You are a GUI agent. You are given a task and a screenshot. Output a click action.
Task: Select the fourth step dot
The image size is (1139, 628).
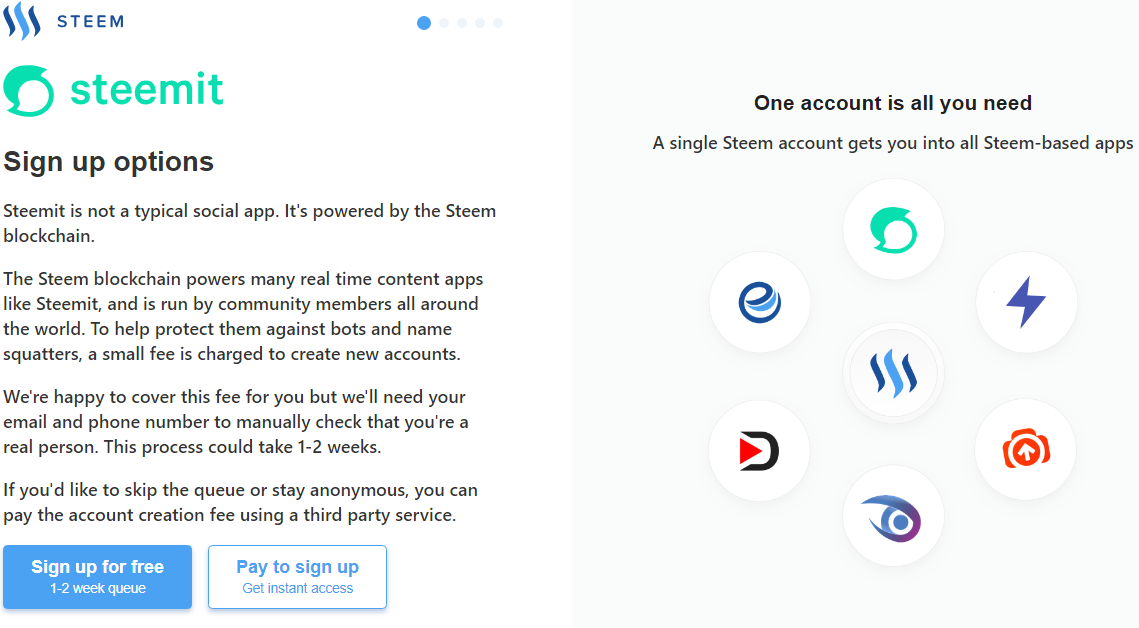tap(480, 23)
